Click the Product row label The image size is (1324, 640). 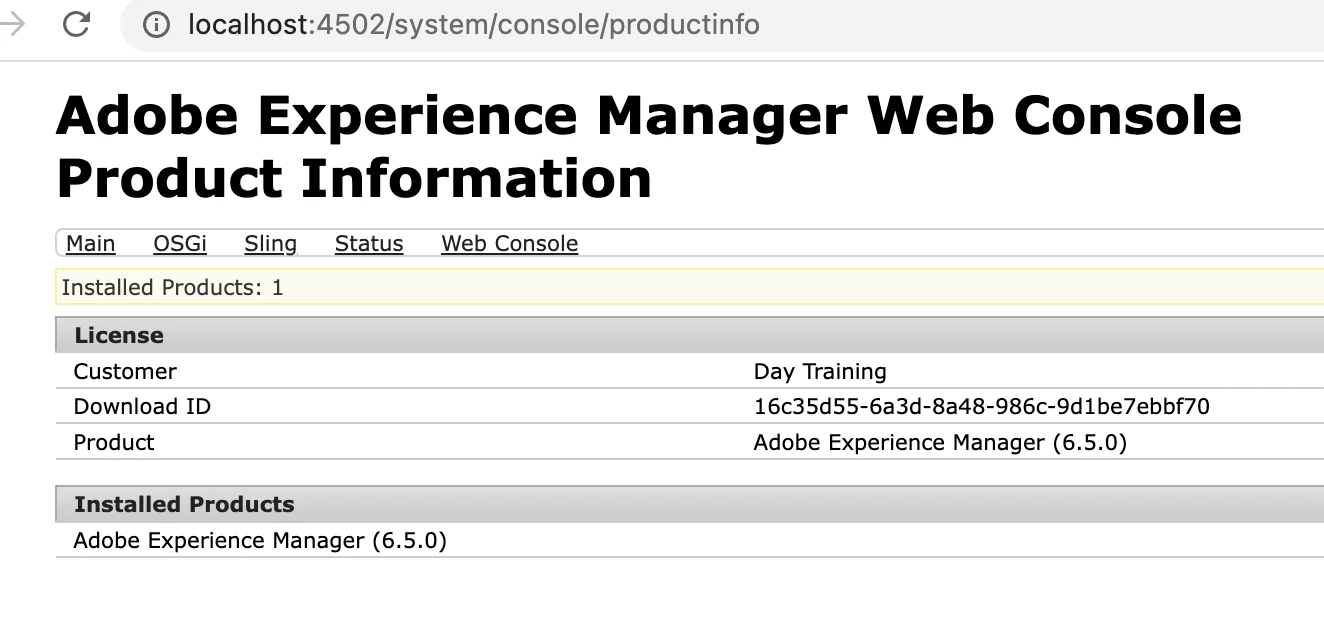coord(114,442)
